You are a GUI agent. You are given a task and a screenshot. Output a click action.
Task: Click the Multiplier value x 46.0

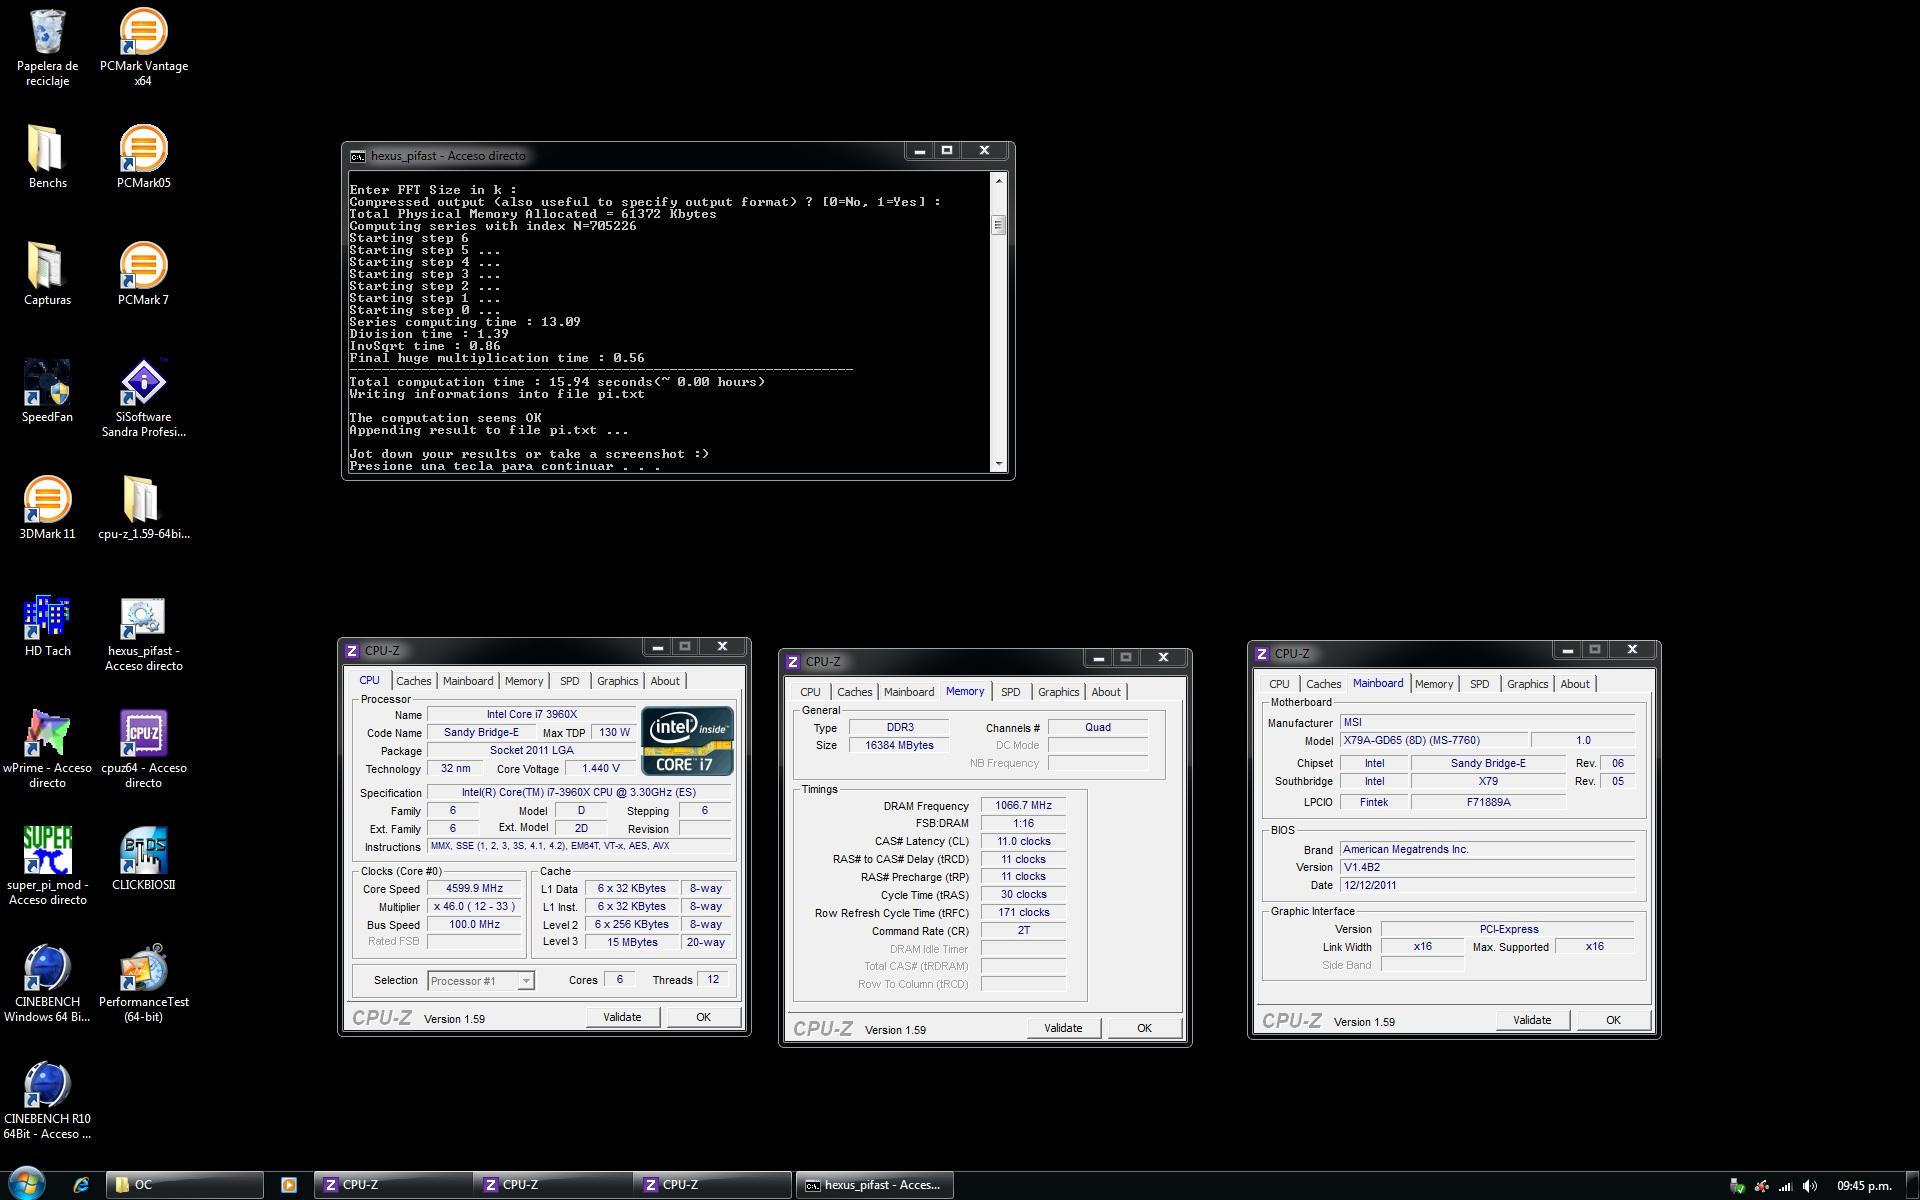[474, 907]
